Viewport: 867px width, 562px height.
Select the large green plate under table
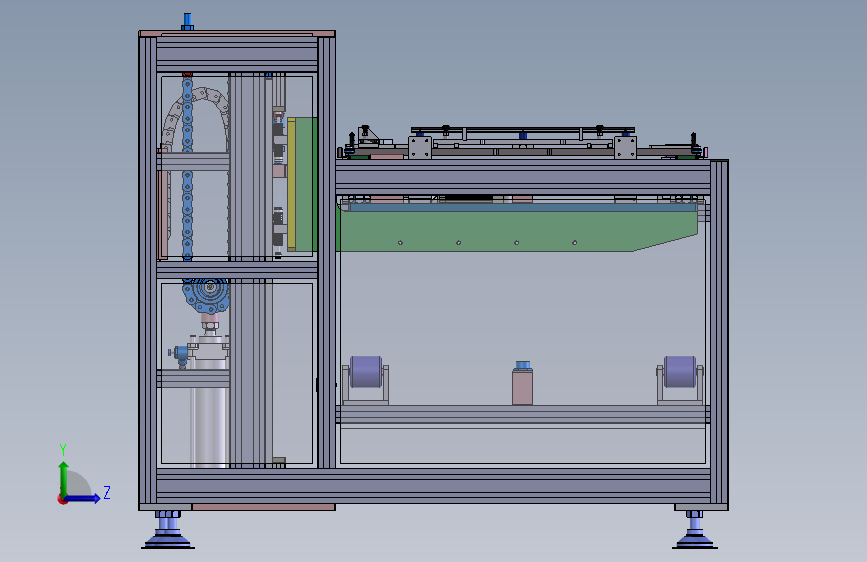click(x=517, y=231)
